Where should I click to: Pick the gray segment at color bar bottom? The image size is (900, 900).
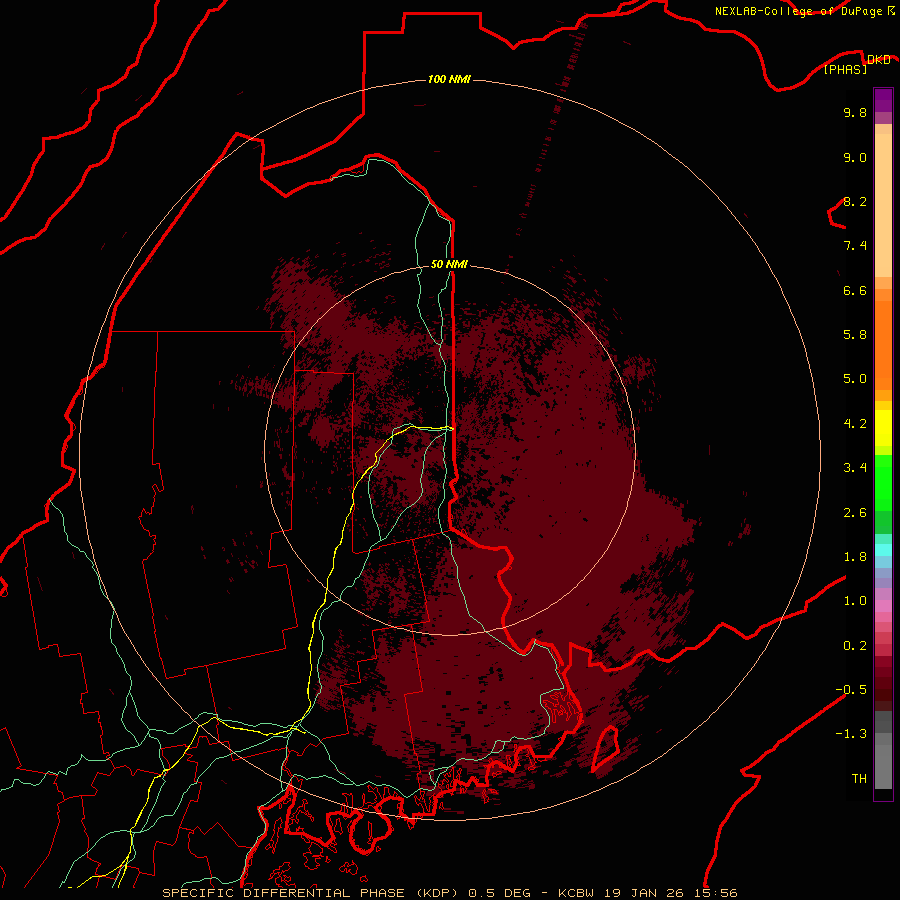click(883, 767)
